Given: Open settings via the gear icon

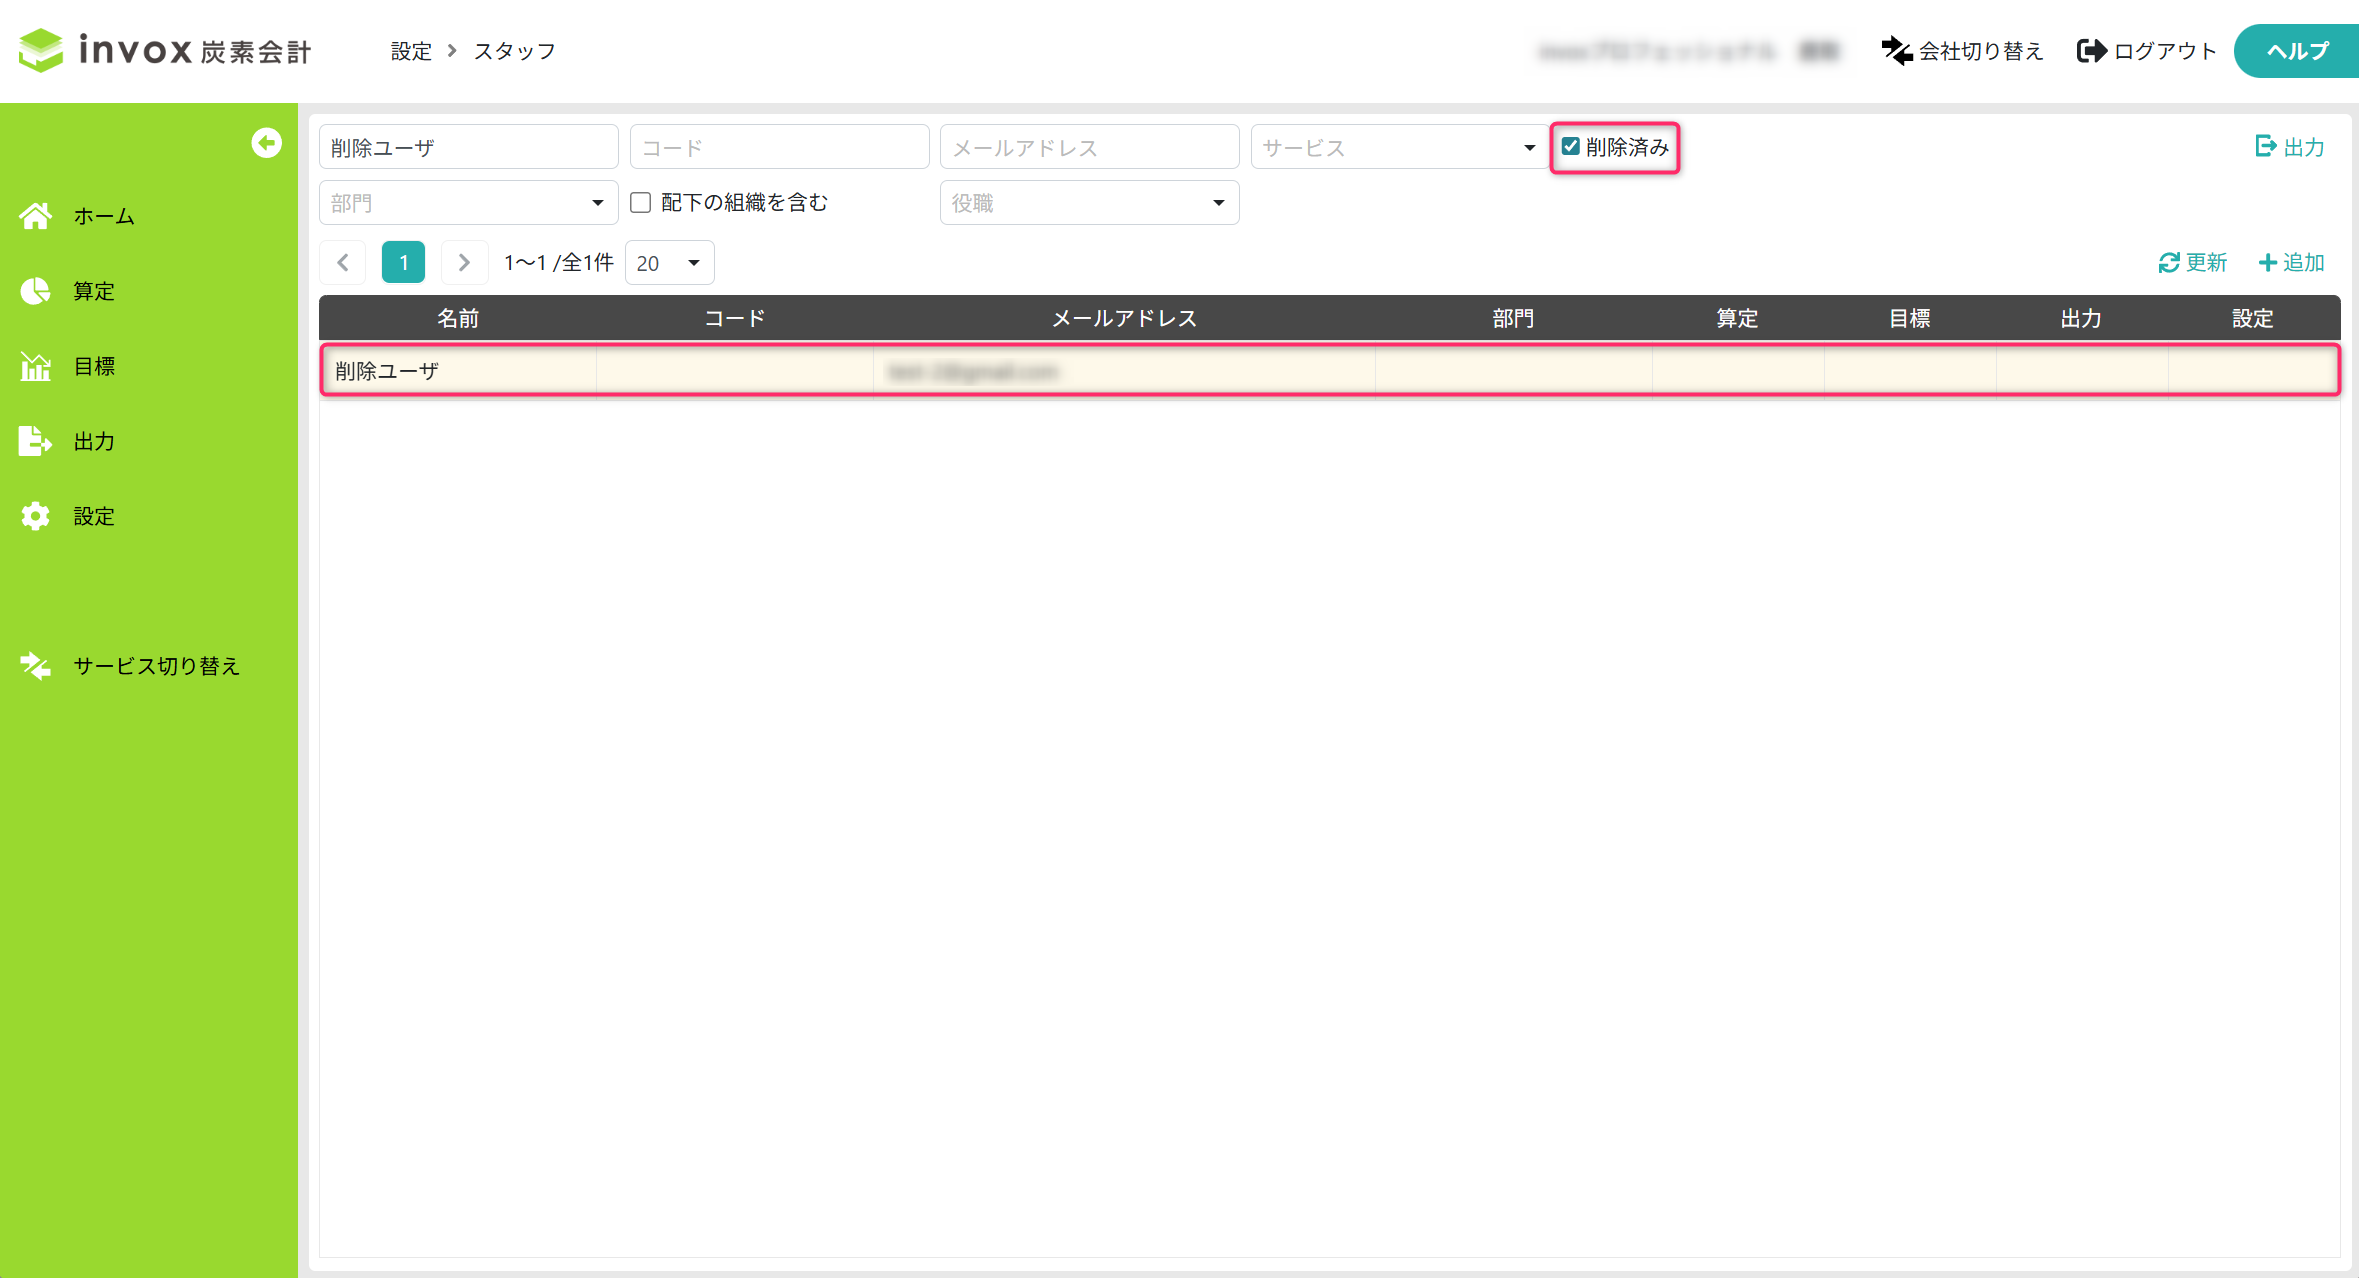Looking at the screenshot, I should [36, 516].
